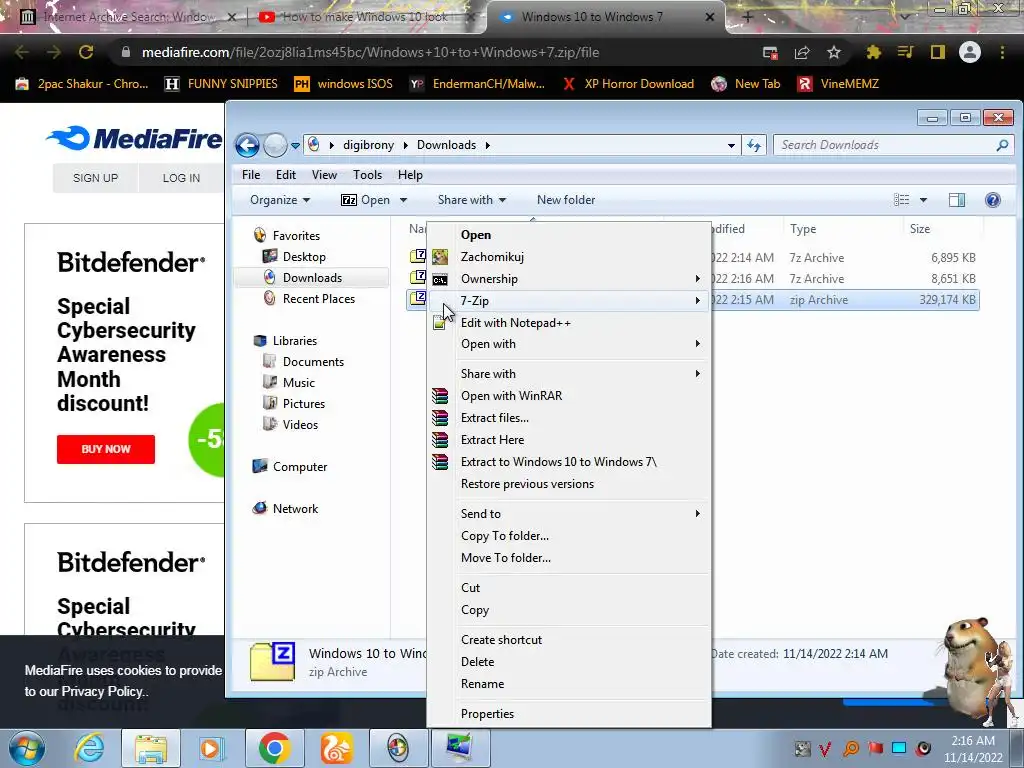This screenshot has width=1024, height=768.
Task: Click the WinRAR icon beside Extract Here
Action: tap(440, 440)
